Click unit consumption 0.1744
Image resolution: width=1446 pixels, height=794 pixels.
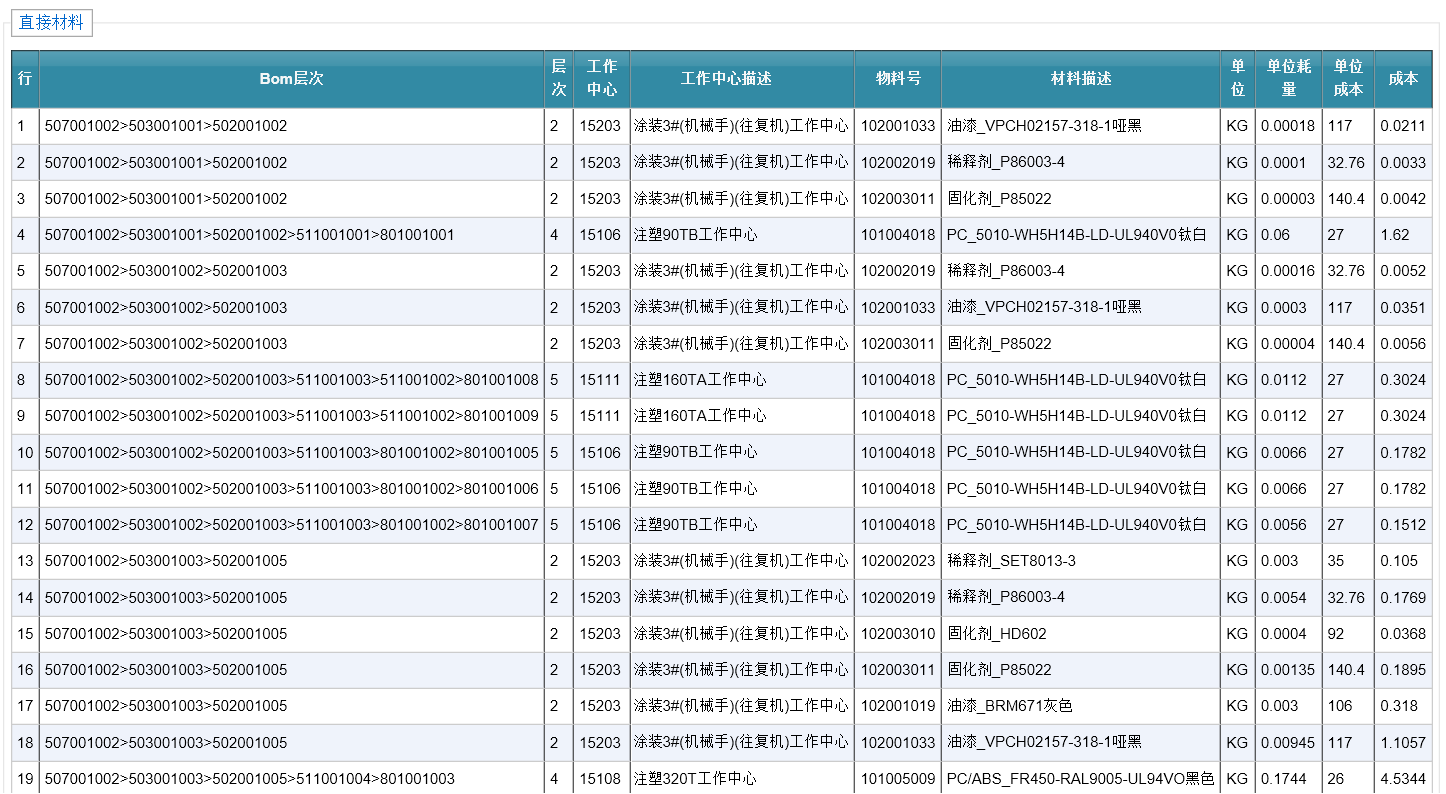(x=1283, y=779)
